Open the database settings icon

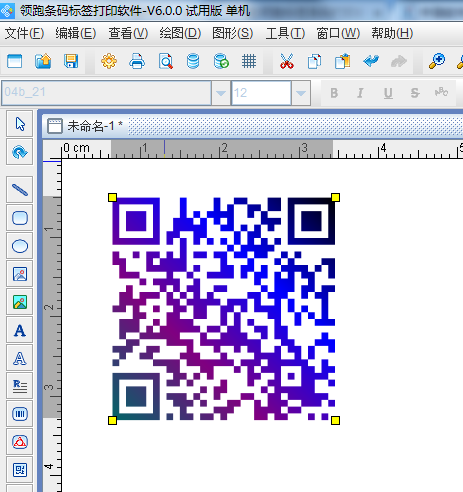coord(193,61)
